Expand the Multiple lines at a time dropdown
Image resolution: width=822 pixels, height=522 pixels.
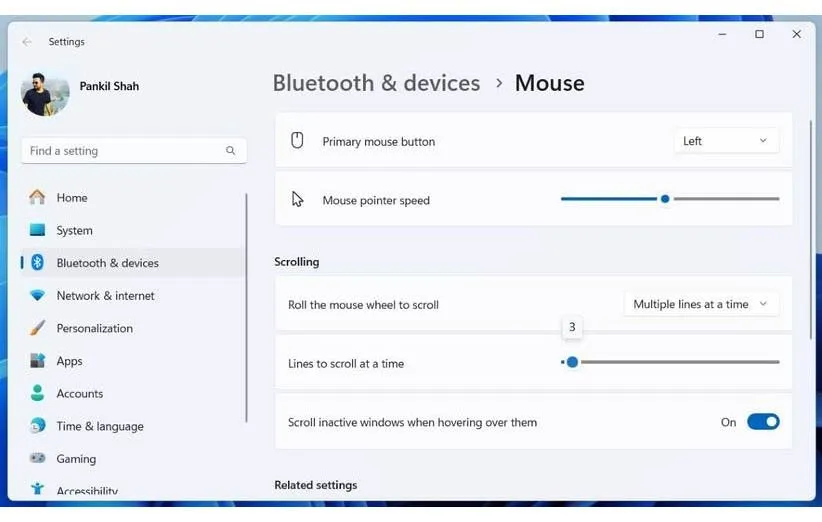[x=700, y=304]
